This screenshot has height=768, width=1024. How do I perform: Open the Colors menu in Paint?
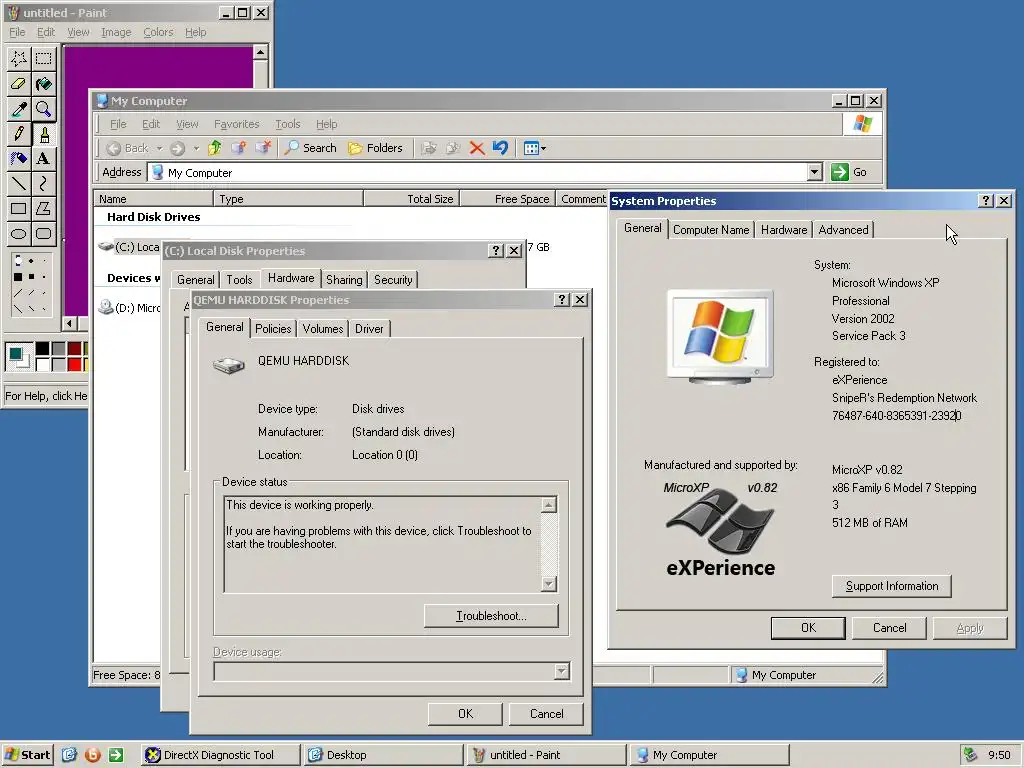click(x=158, y=32)
